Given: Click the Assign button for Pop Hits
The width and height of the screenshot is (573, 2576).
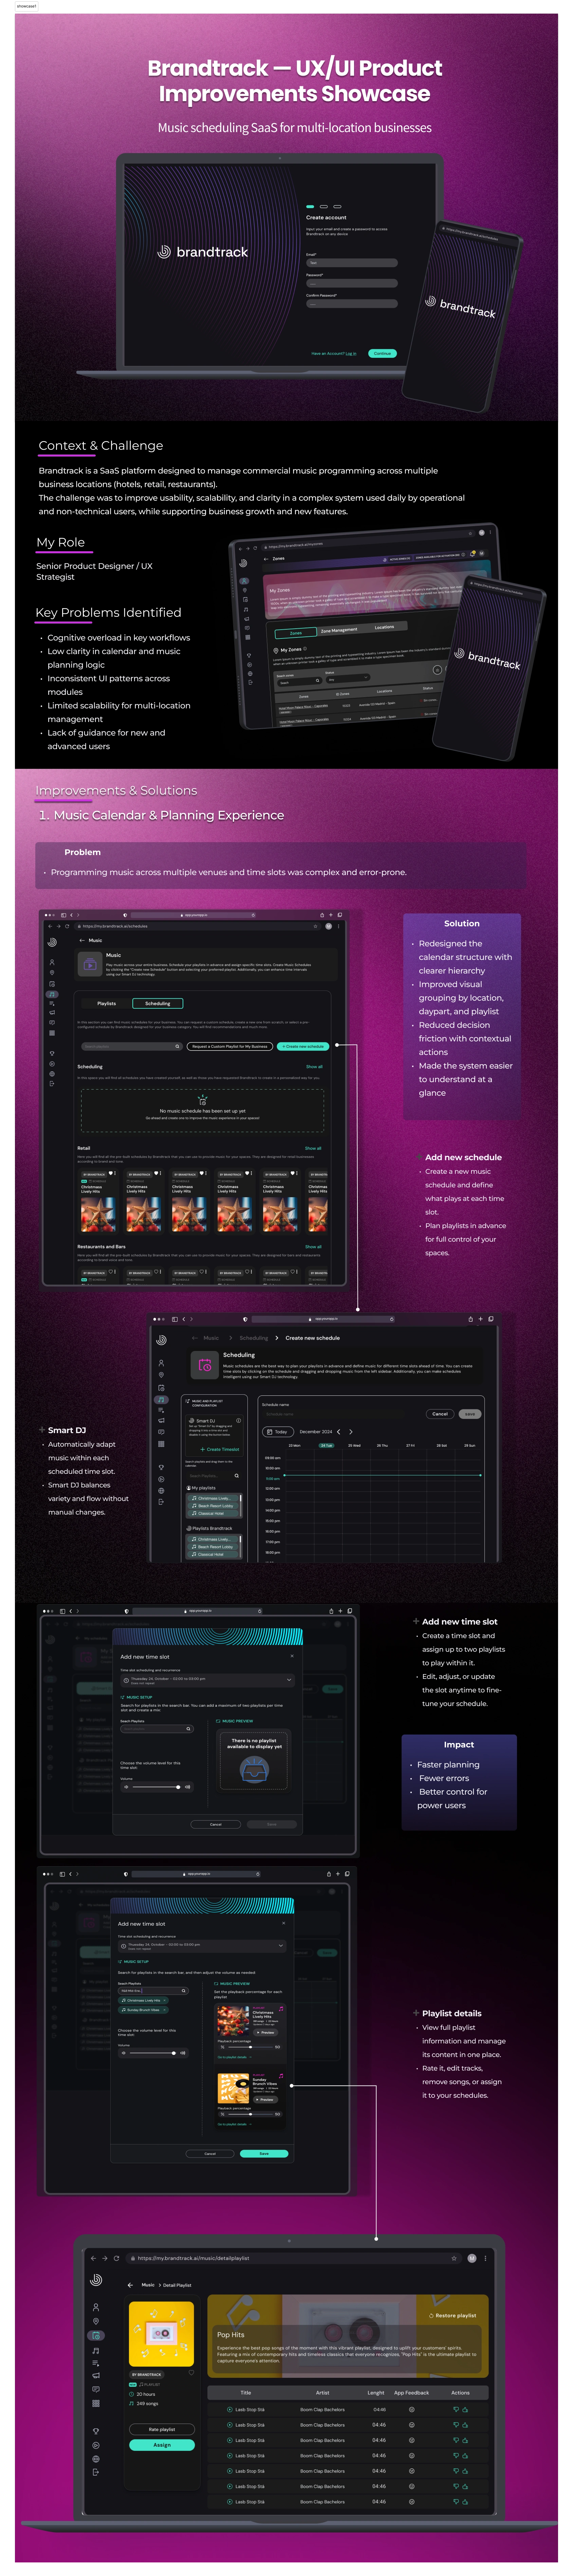Looking at the screenshot, I should [162, 2445].
